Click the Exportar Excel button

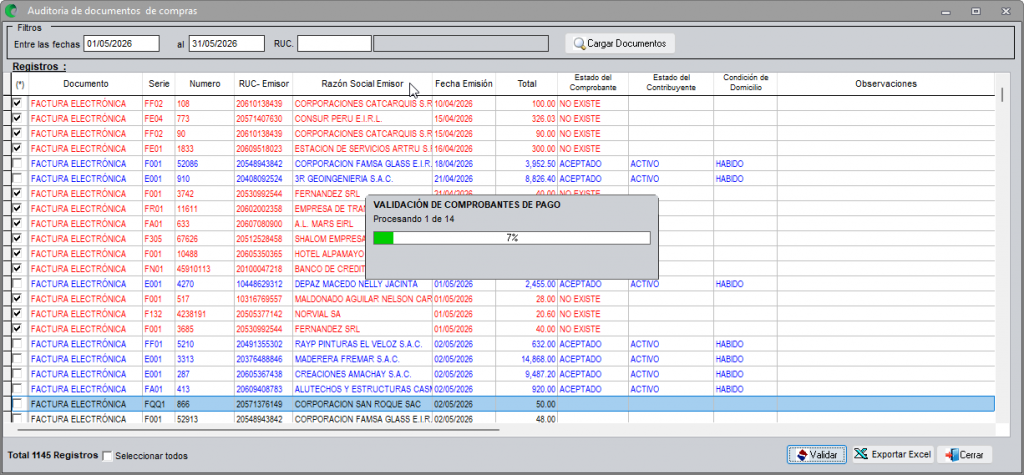click(893, 454)
